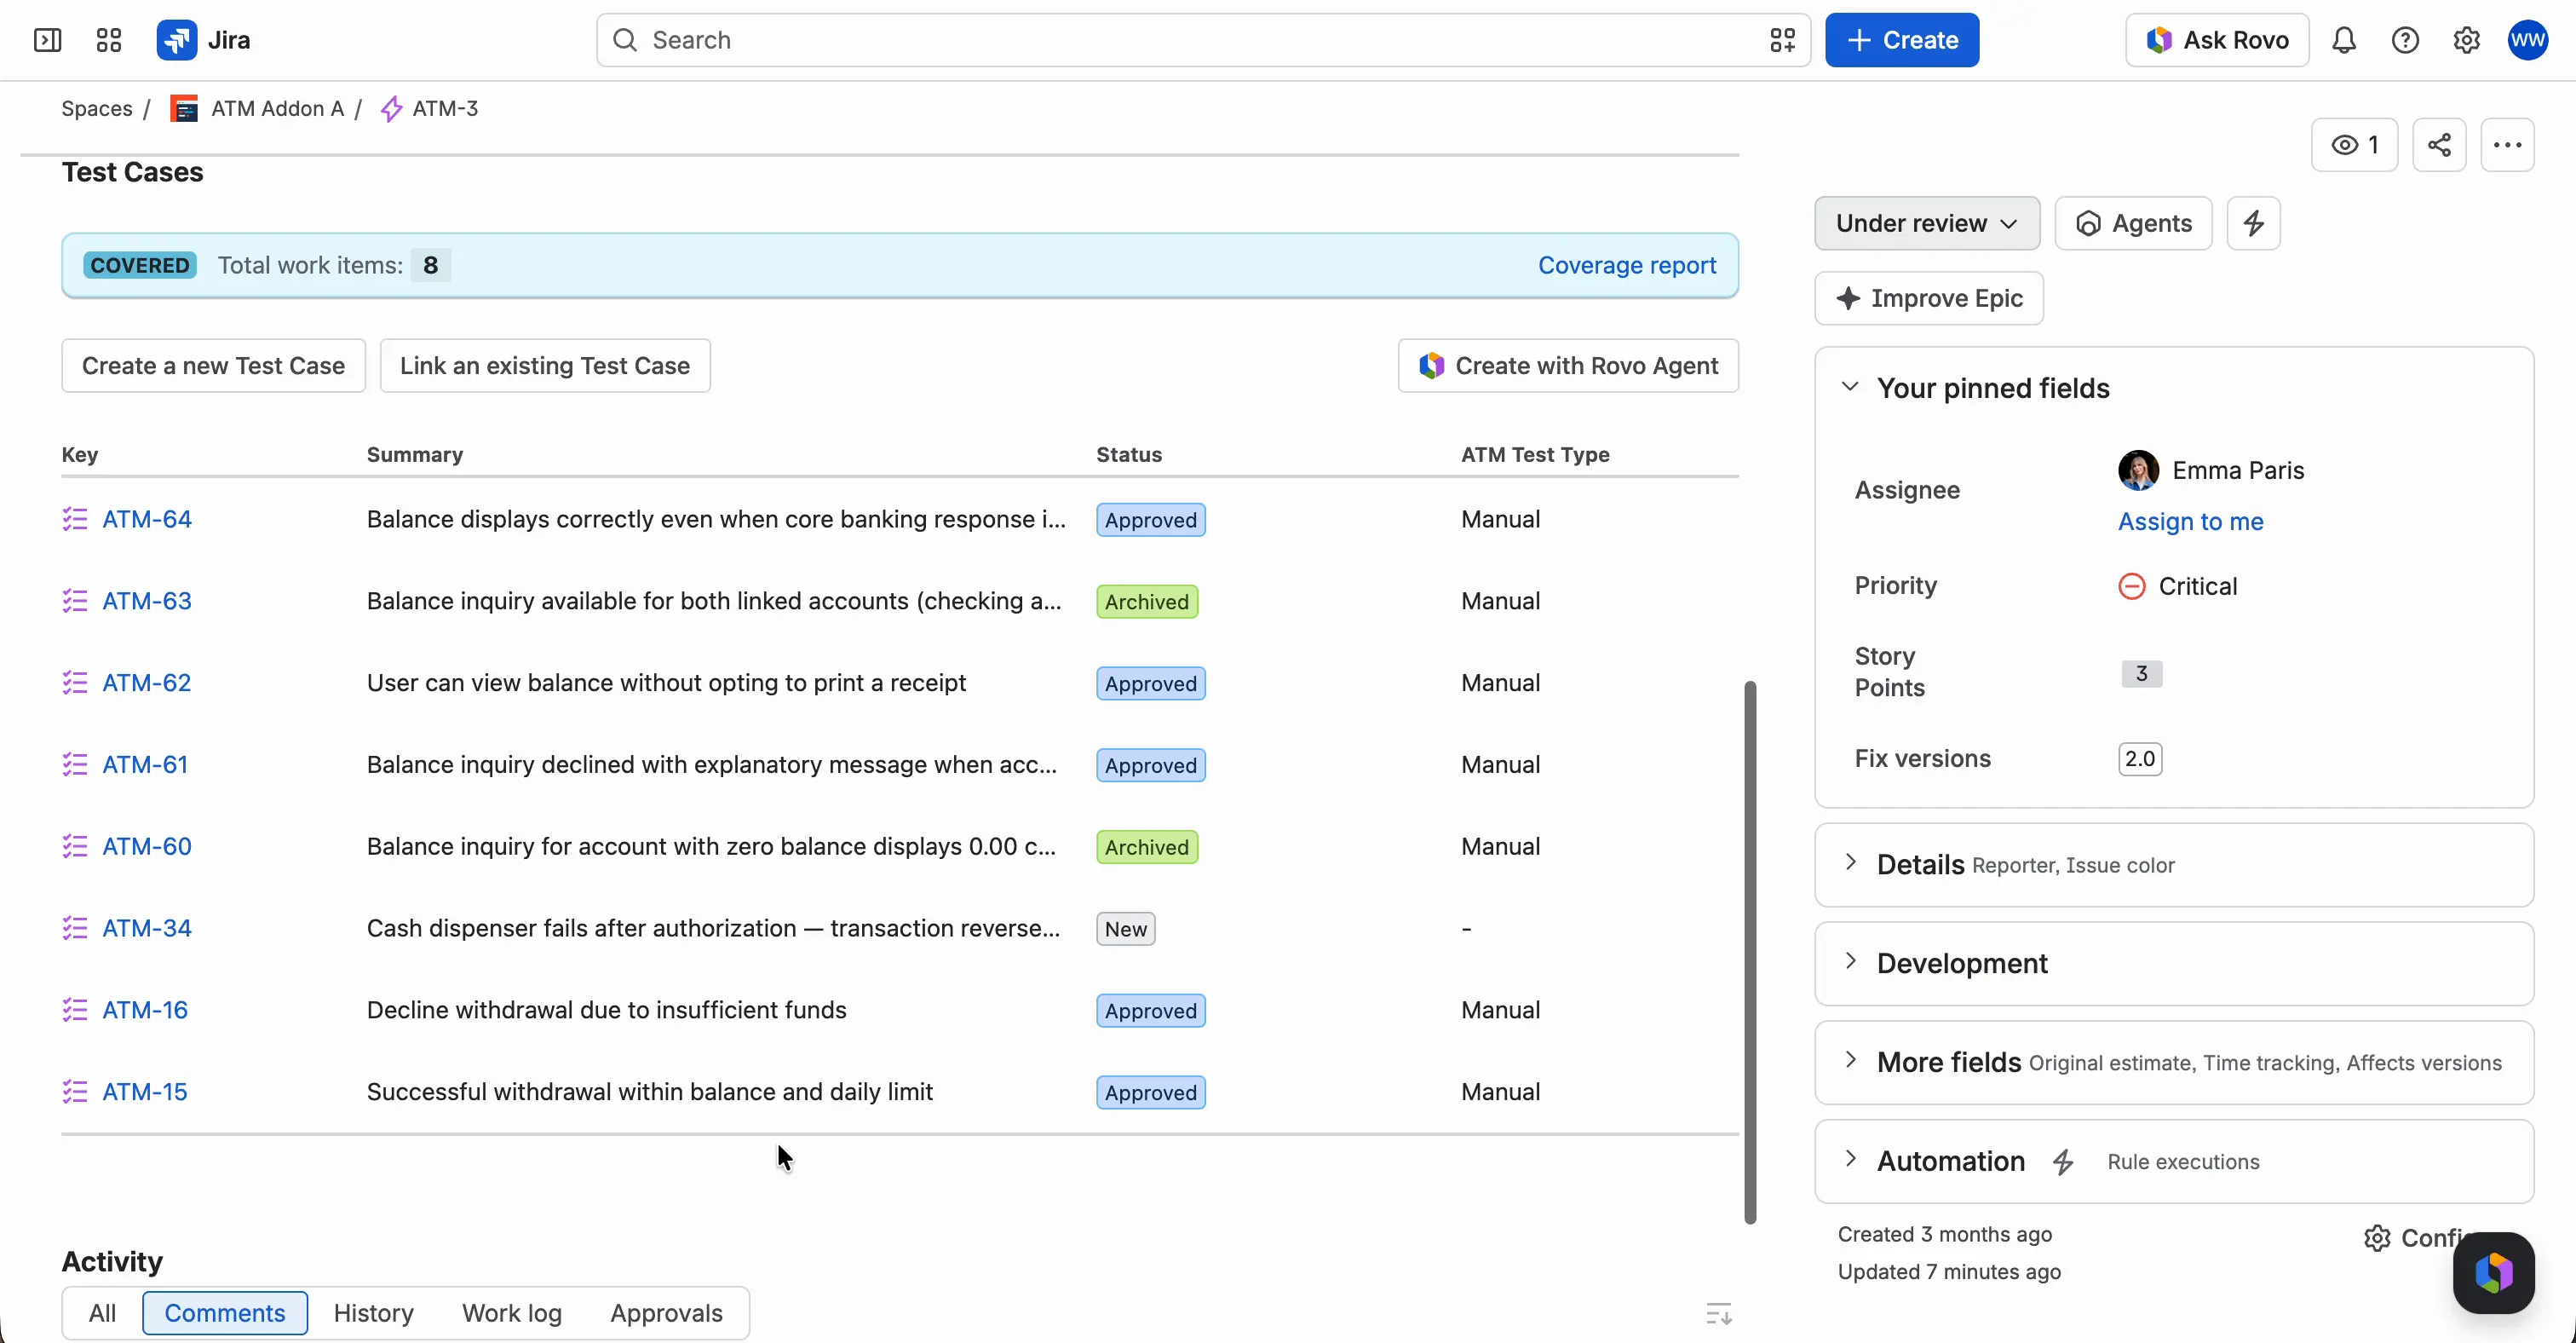Open the three-dot more actions menu
The image size is (2576, 1343).
pos(2507,145)
